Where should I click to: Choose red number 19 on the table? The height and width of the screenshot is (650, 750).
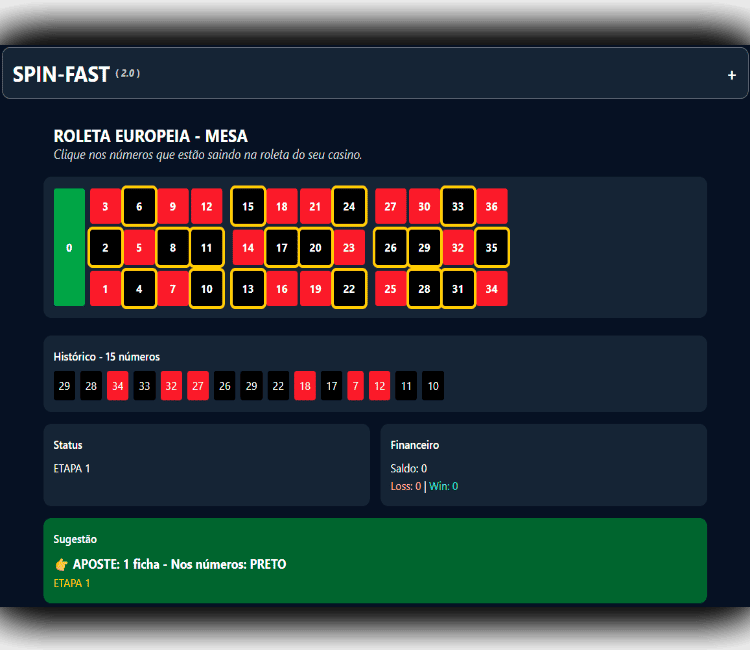click(315, 288)
